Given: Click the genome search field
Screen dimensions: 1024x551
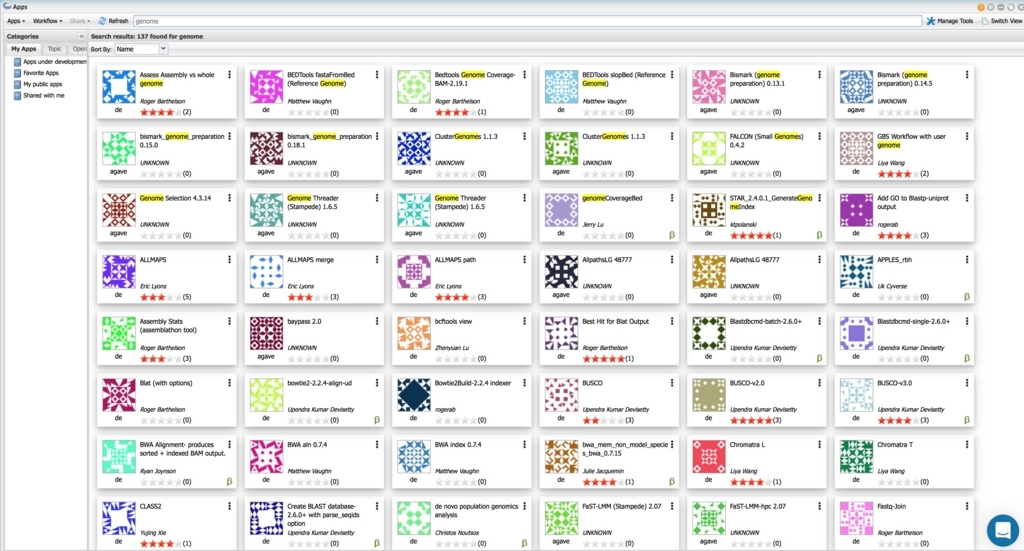Looking at the screenshot, I should (x=527, y=21).
